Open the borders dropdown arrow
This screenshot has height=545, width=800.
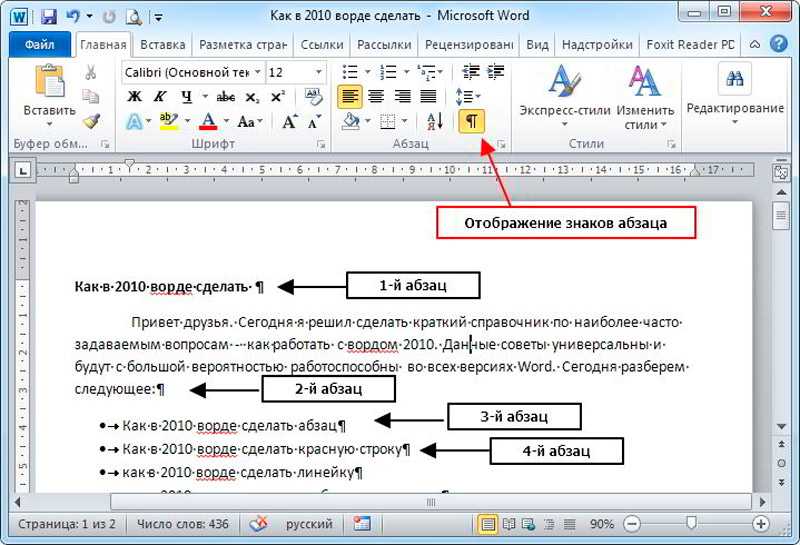(405, 121)
